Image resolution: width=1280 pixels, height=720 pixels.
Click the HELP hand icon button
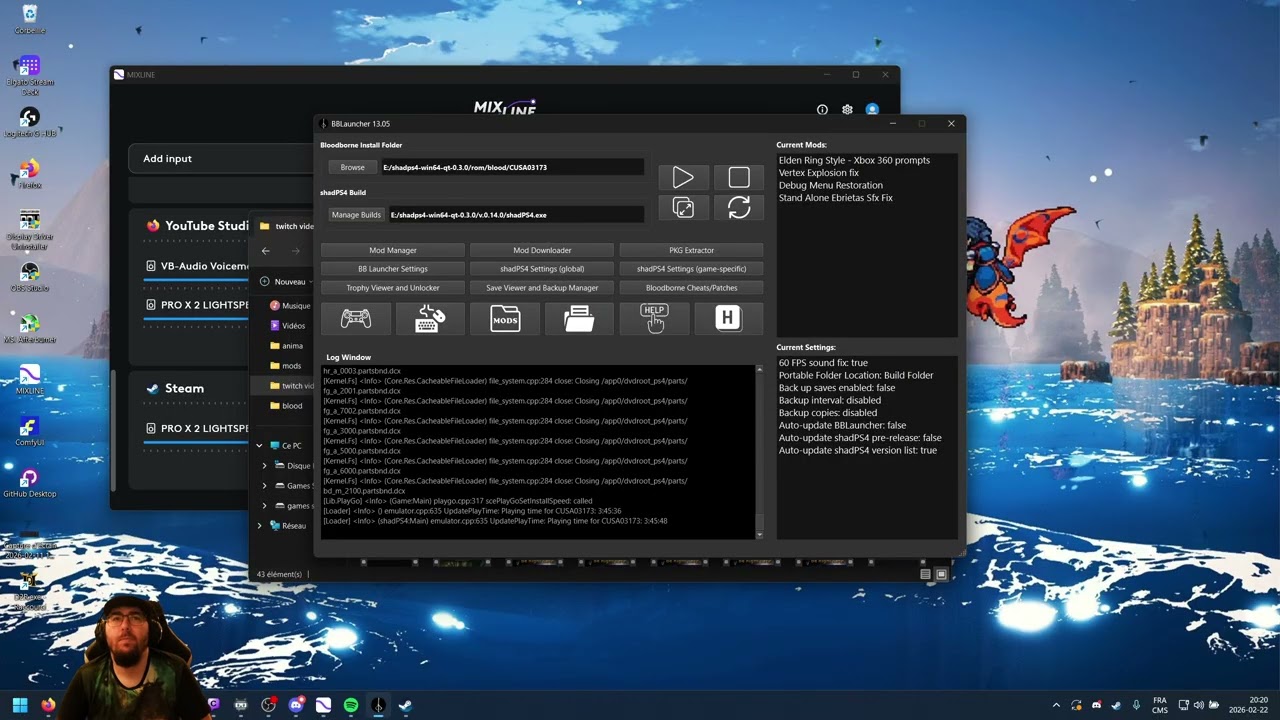coord(654,319)
